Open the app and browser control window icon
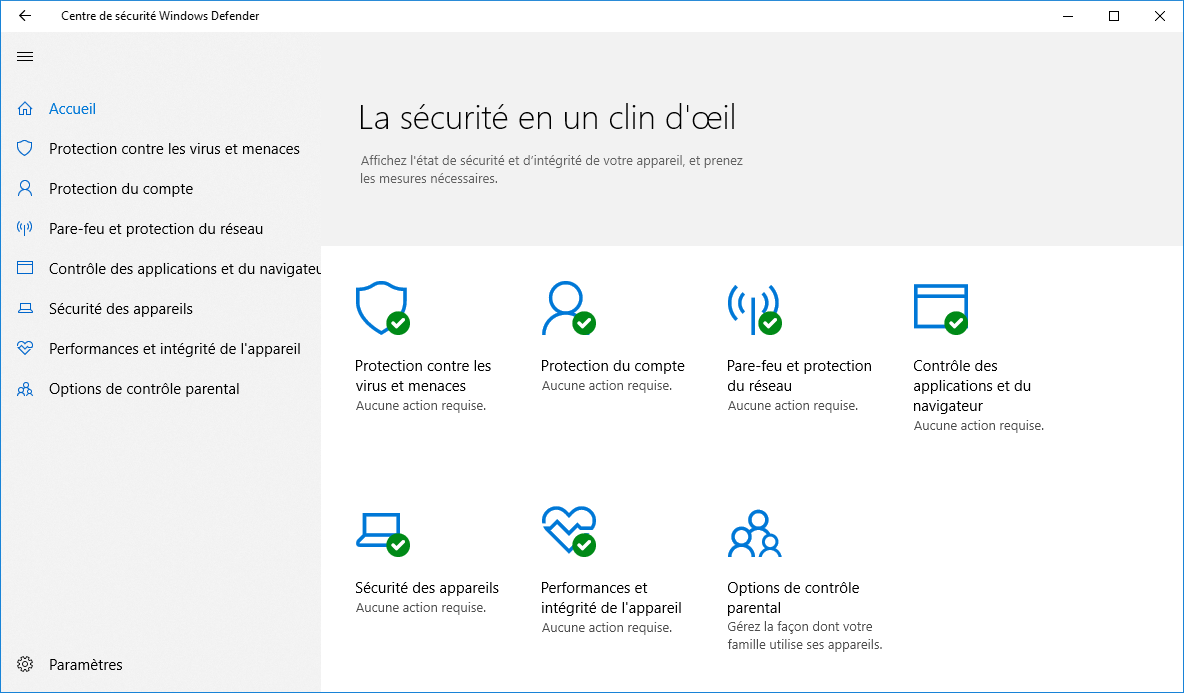 [940, 309]
